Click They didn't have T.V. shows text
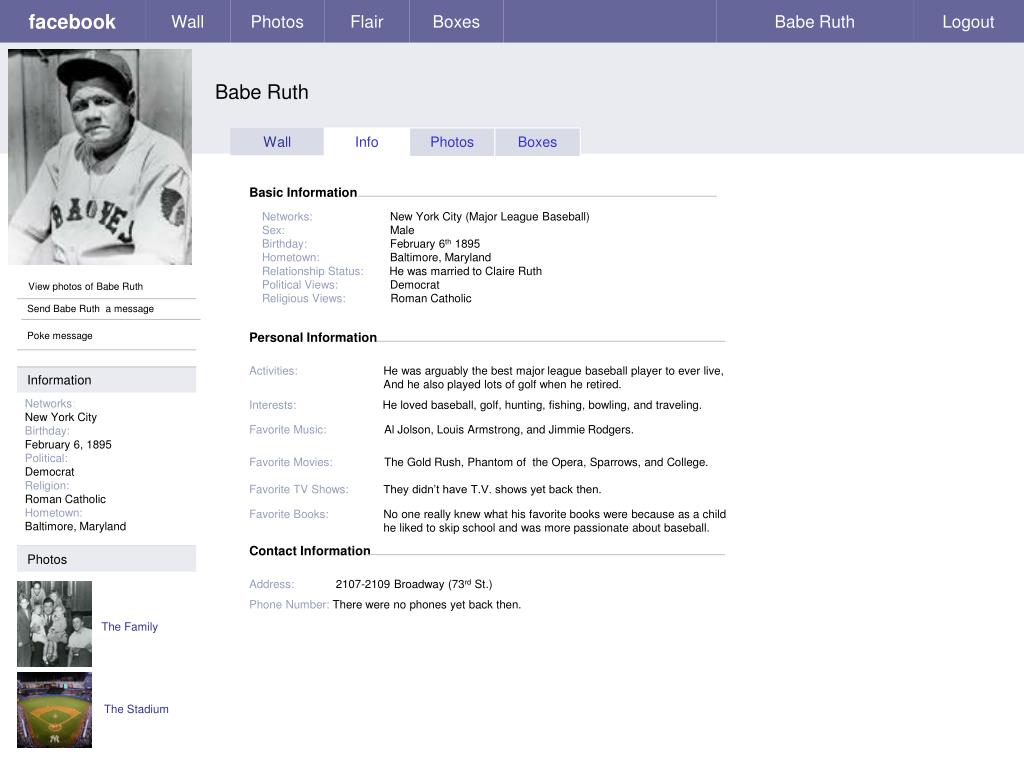Screen dimensions: 1024x768 [x=492, y=489]
